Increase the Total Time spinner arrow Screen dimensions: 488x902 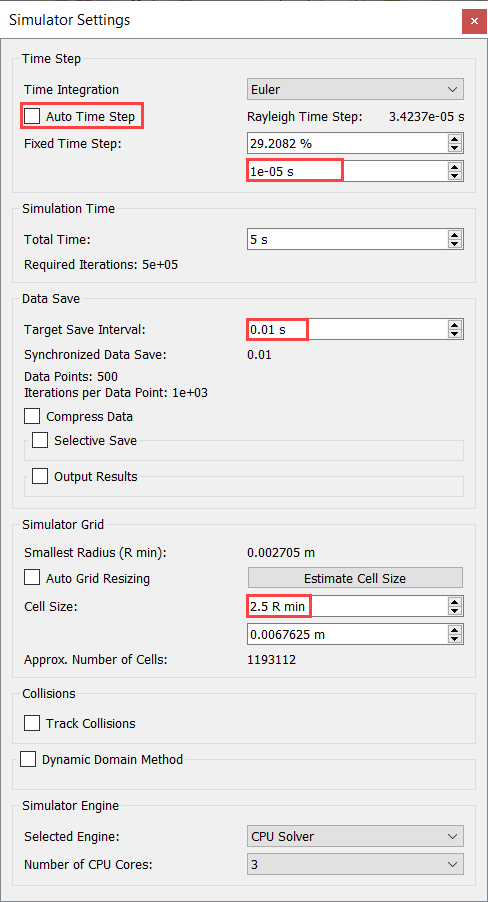pos(455,235)
